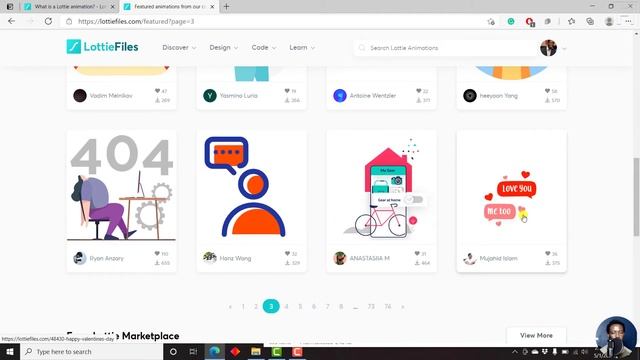Open user account dropdown arrow beside avatar
Viewport: 640px width, 360px height.
coord(564,49)
